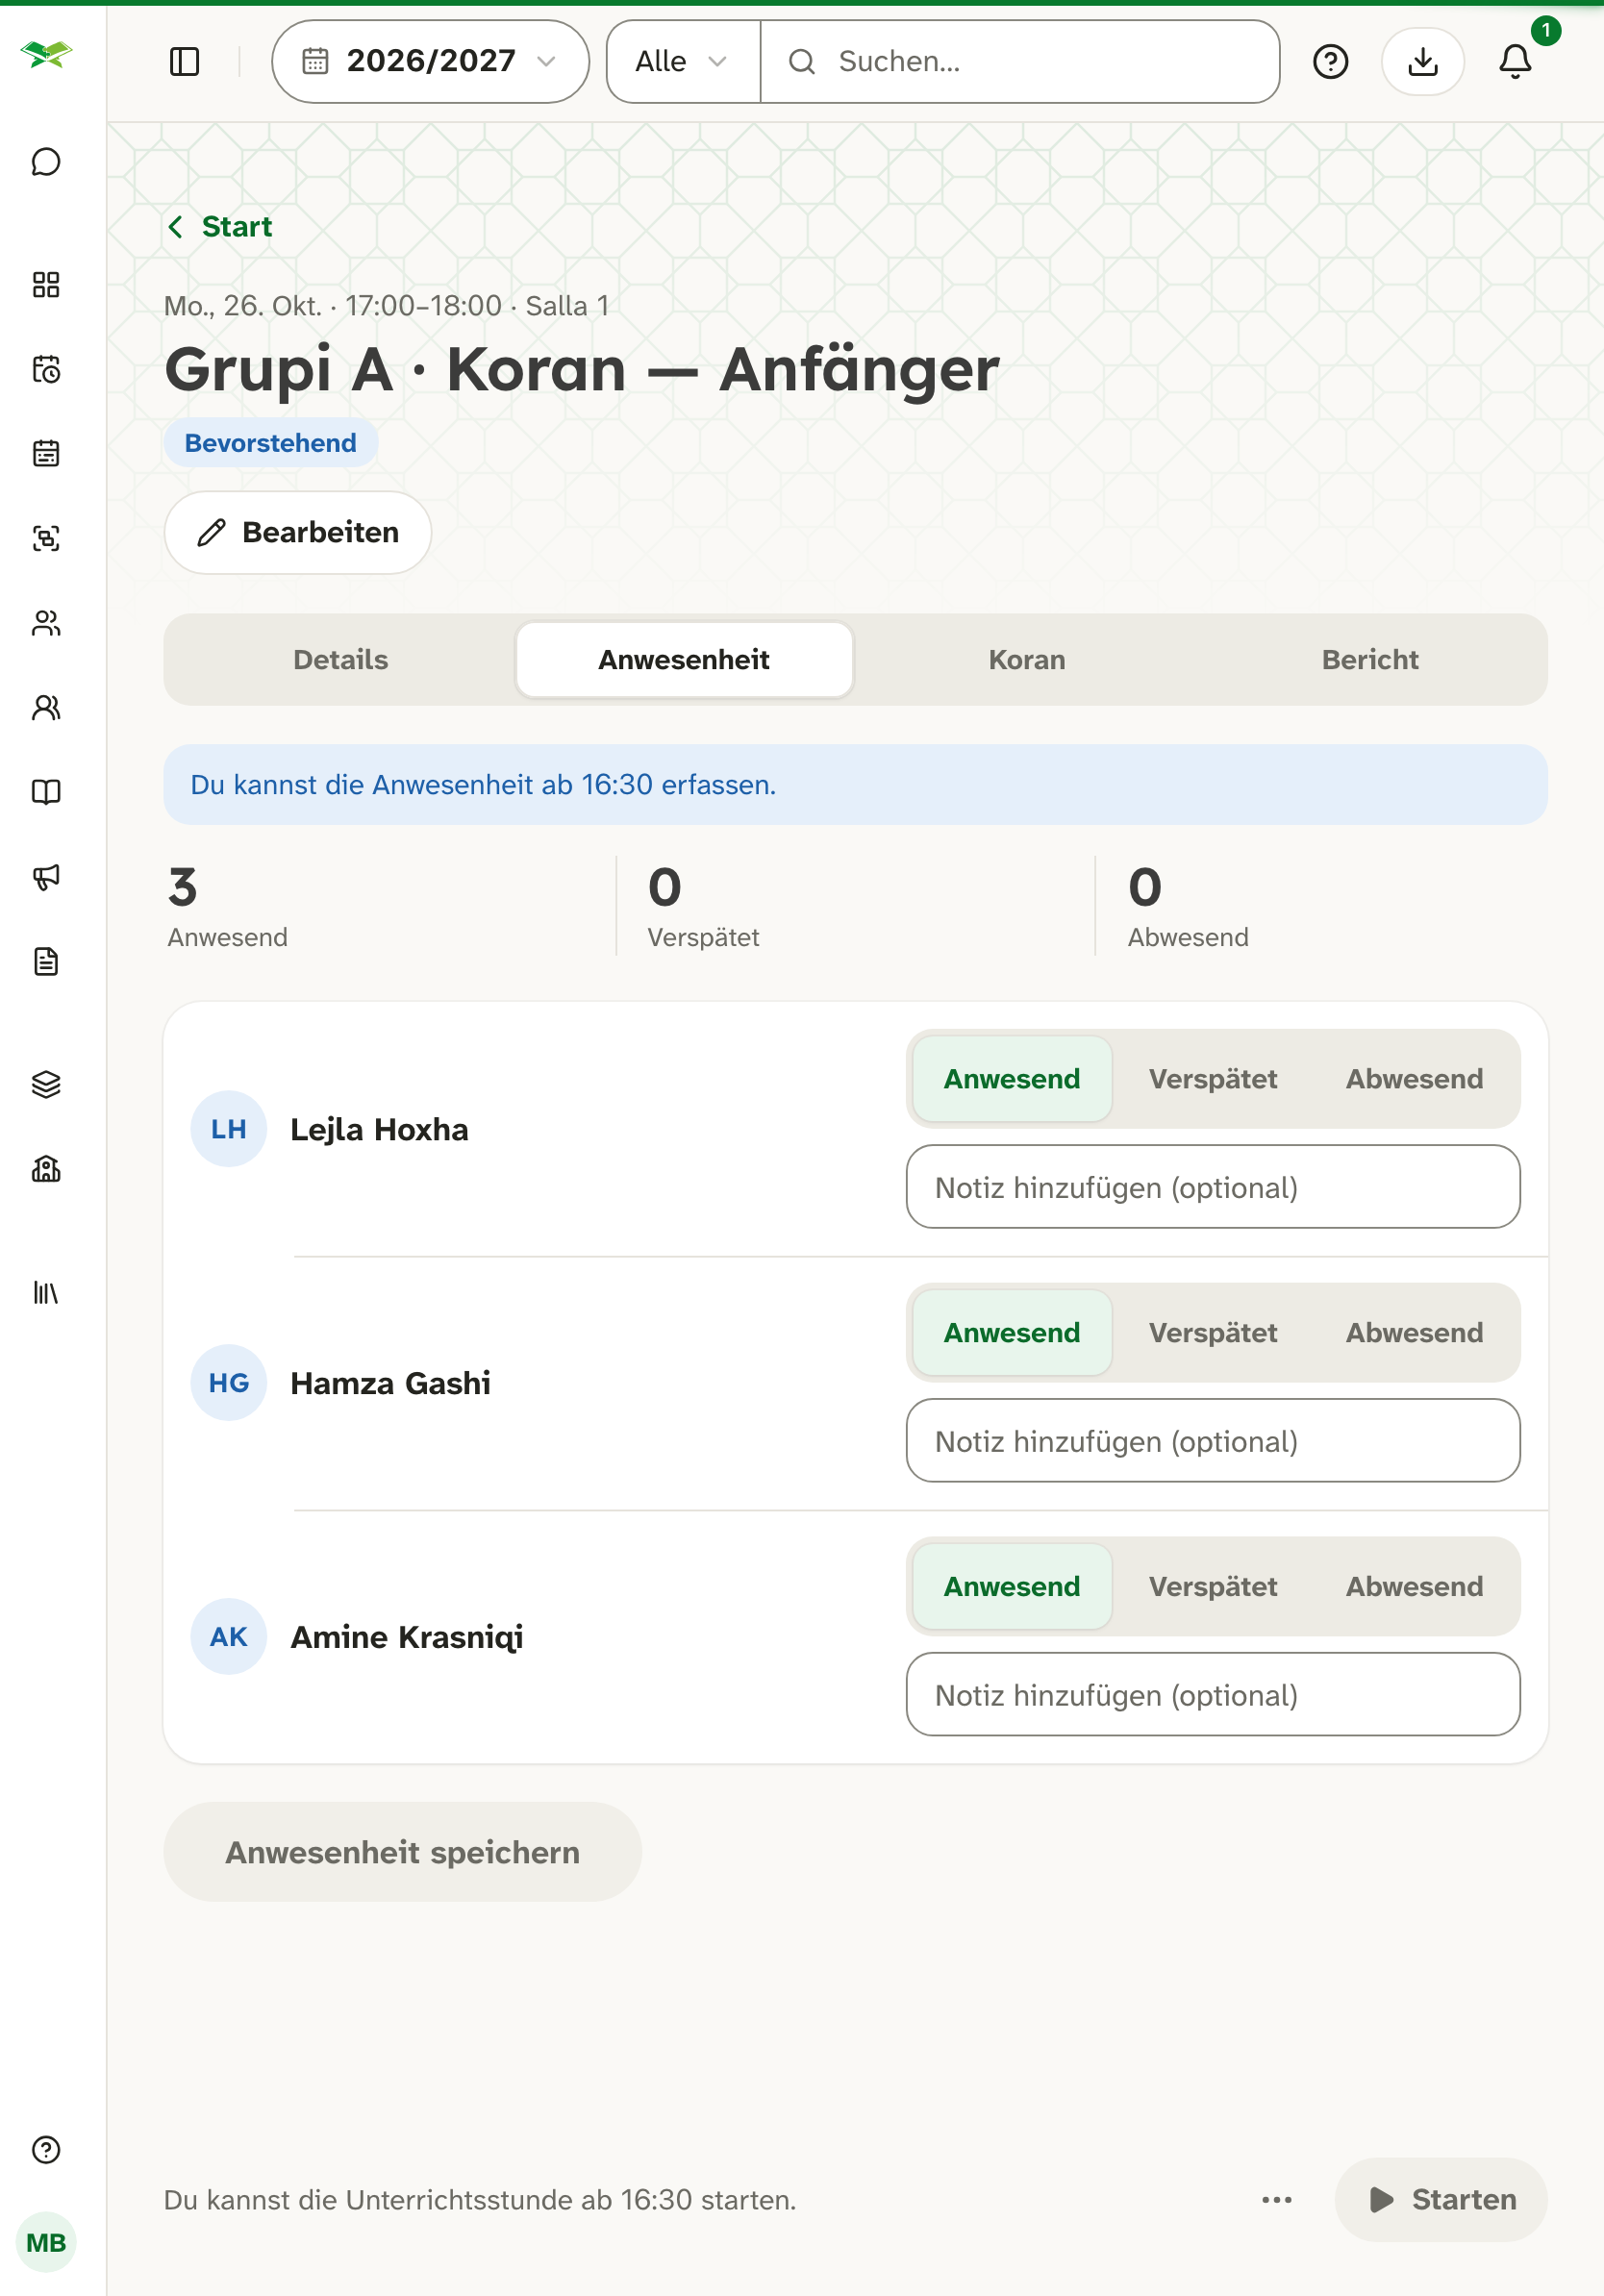
Task: Open the open-book sidebar icon
Action: pyautogui.click(x=46, y=792)
